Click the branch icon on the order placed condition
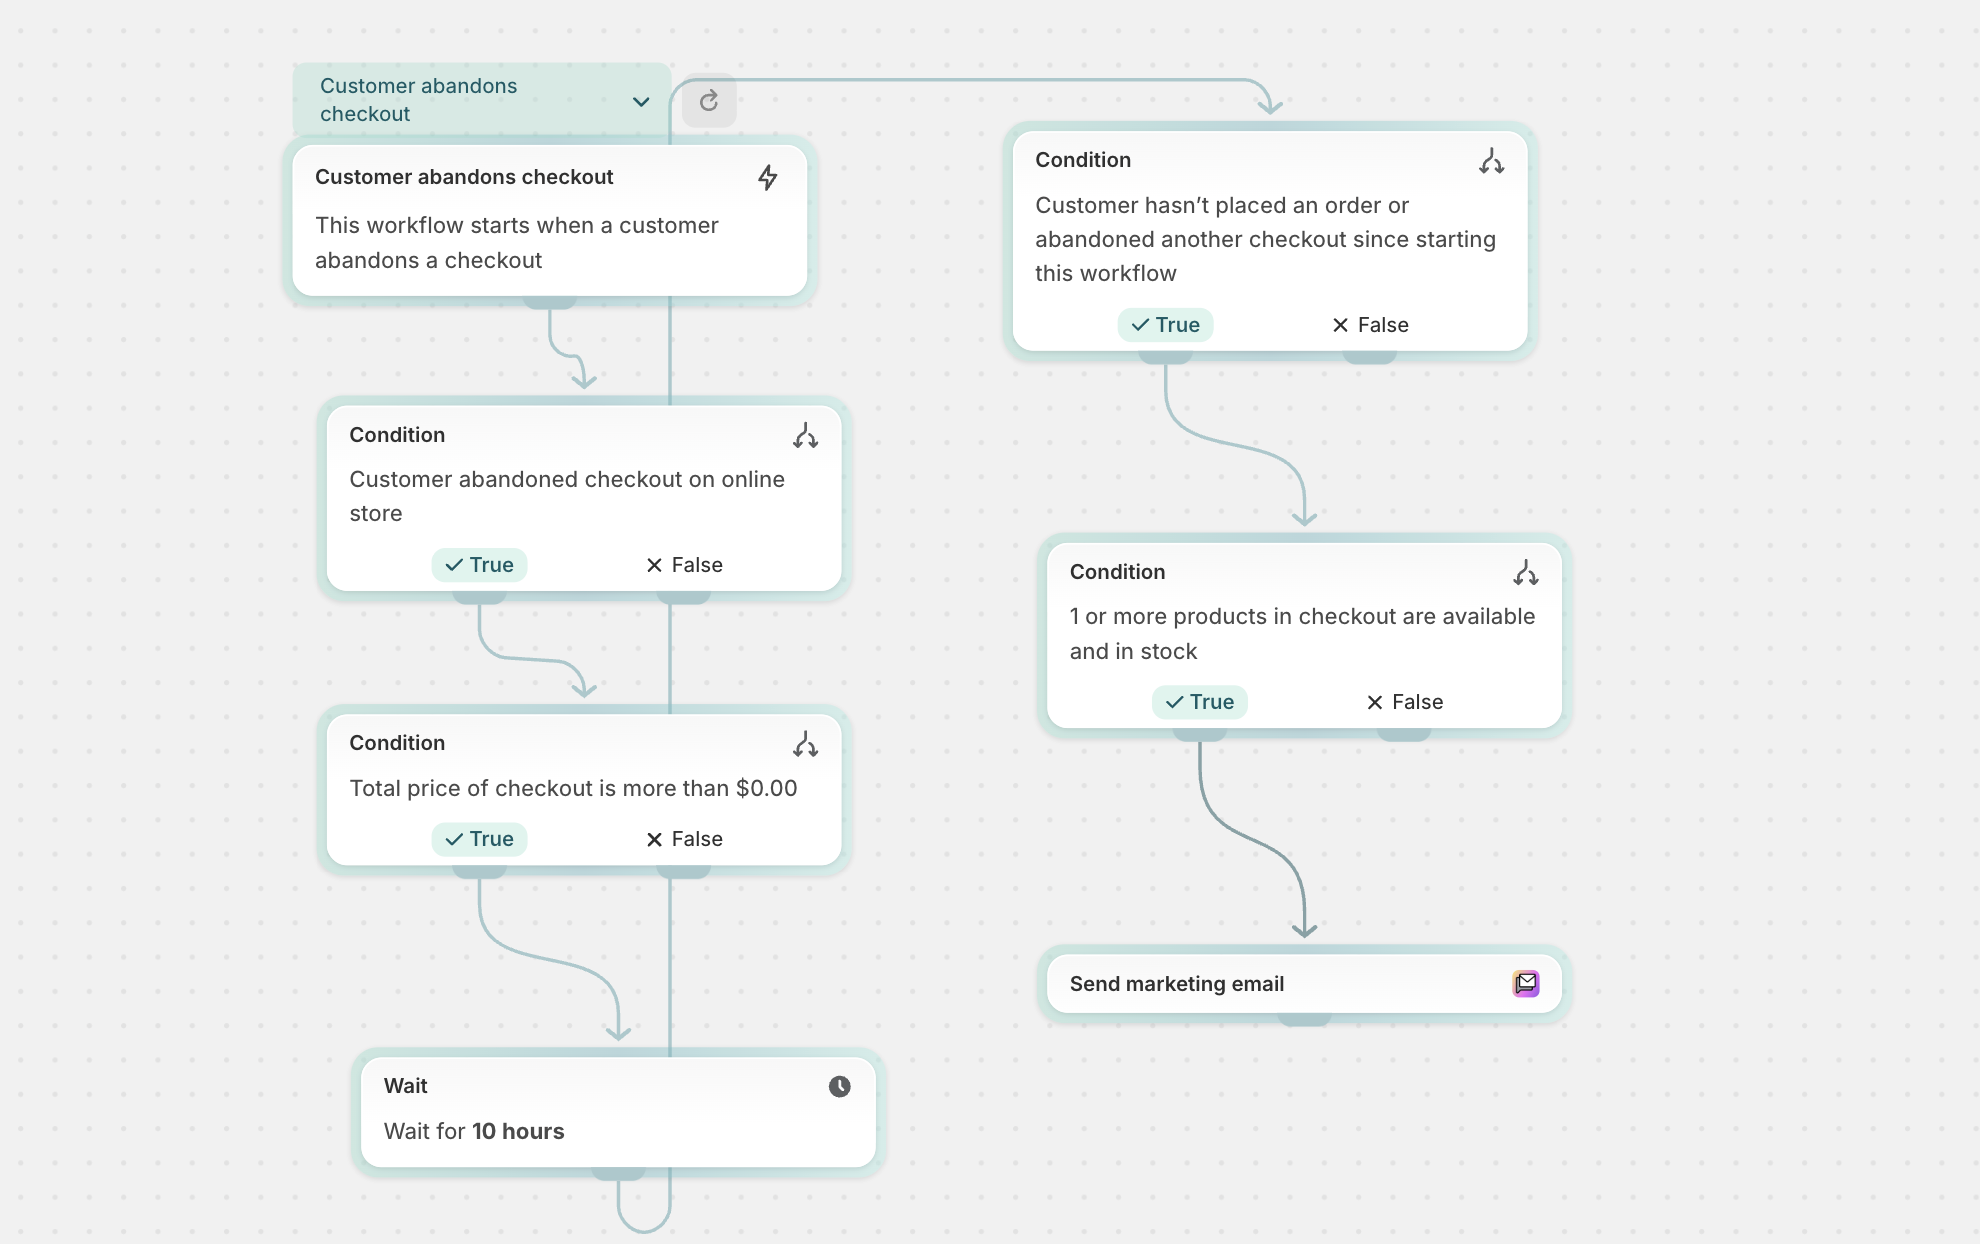The height and width of the screenshot is (1244, 1980). pos(1491,159)
